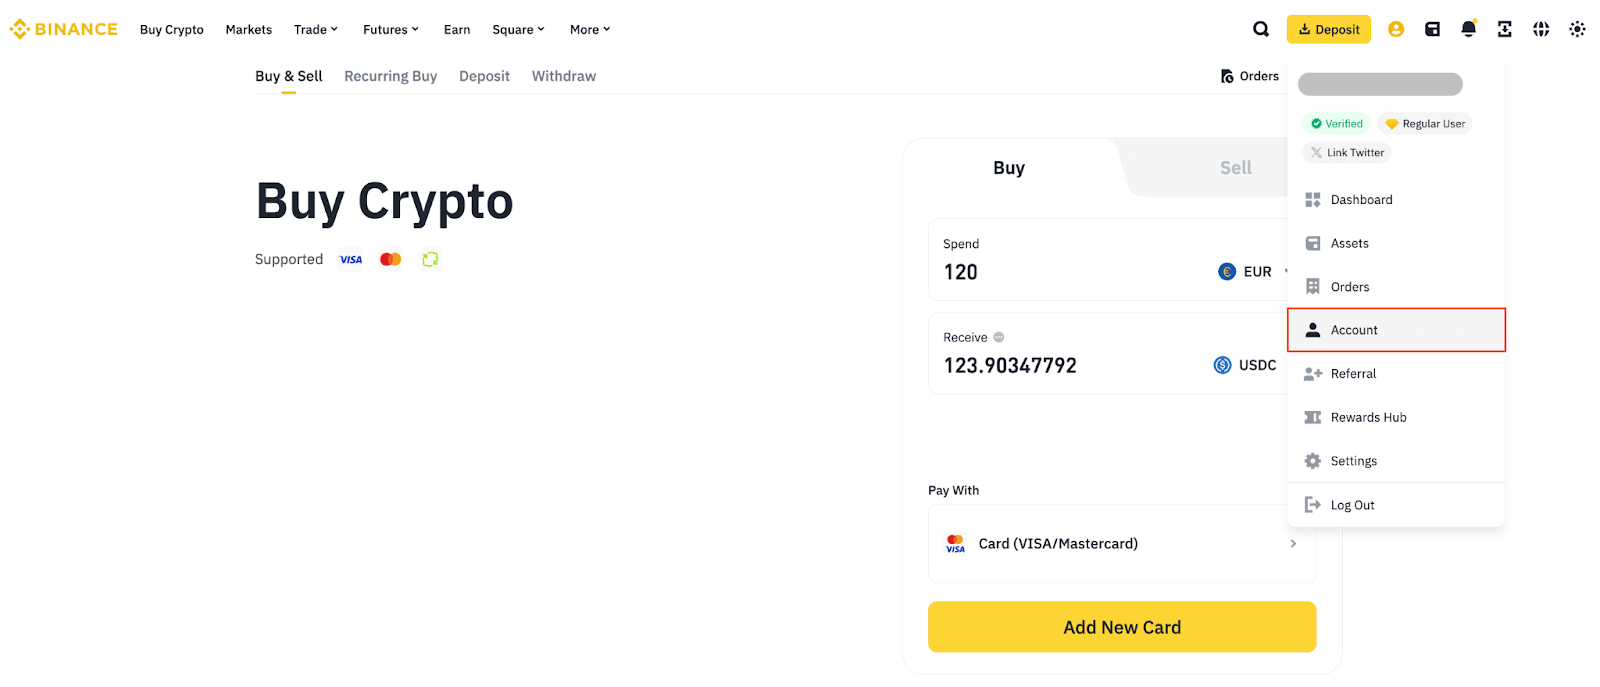This screenshot has height=687, width=1600.
Task: Click the info icon beside Receive
Action: point(999,338)
